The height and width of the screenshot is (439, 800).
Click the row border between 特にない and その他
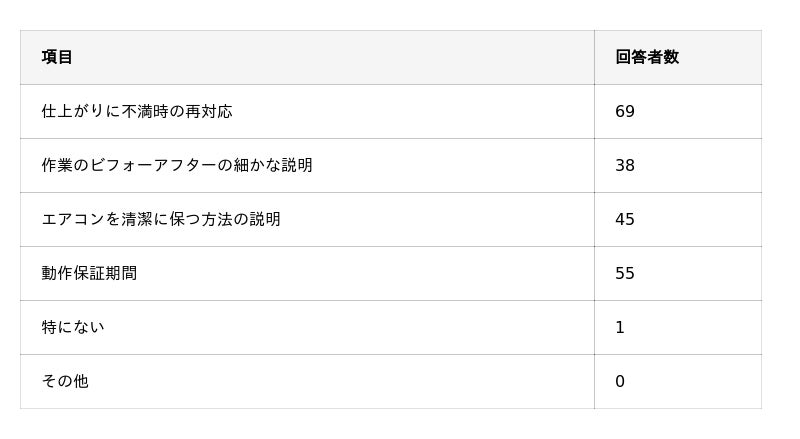300,354
